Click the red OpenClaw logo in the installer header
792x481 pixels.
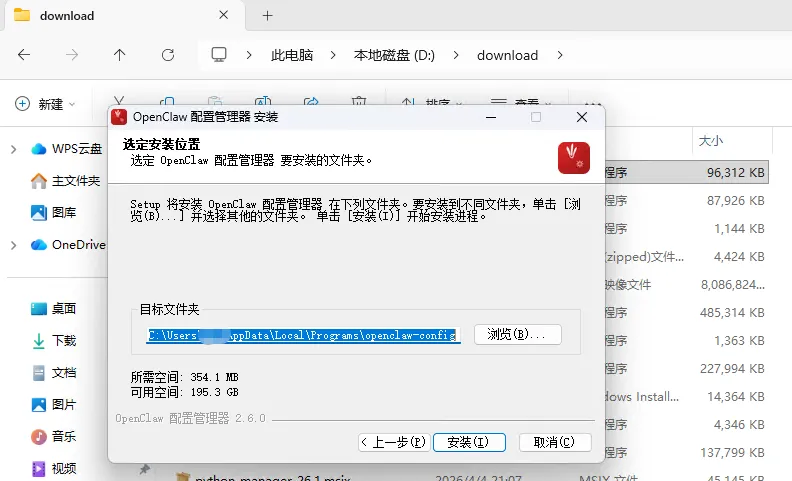pos(574,158)
